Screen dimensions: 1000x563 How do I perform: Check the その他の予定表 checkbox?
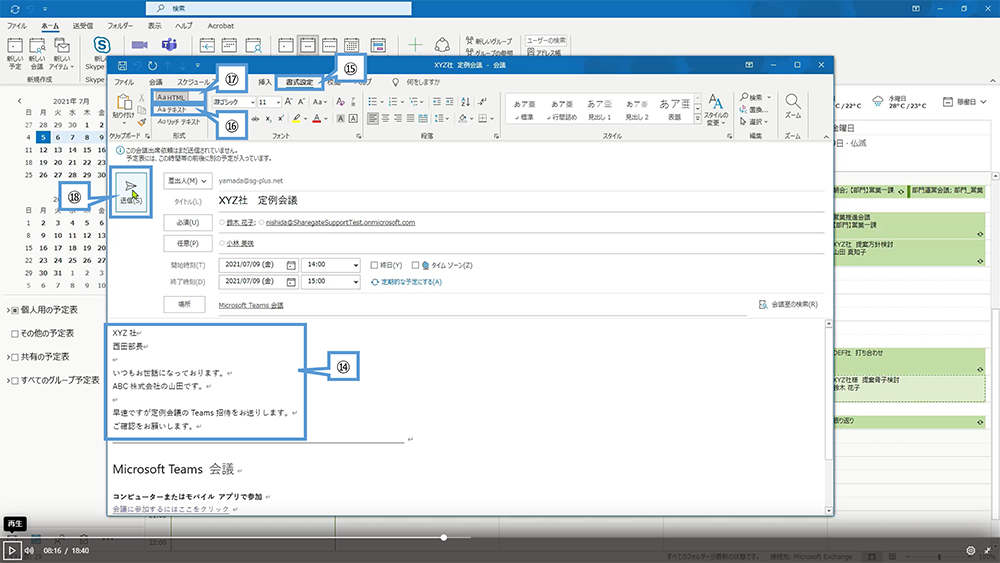tap(15, 333)
